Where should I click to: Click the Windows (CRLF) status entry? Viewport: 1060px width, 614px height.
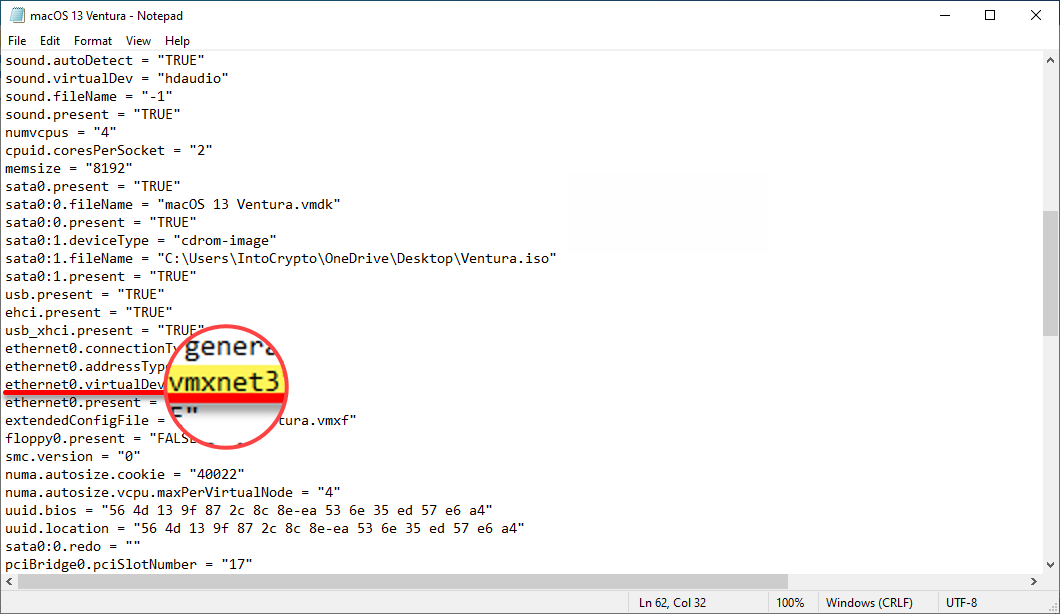pyautogui.click(x=869, y=603)
